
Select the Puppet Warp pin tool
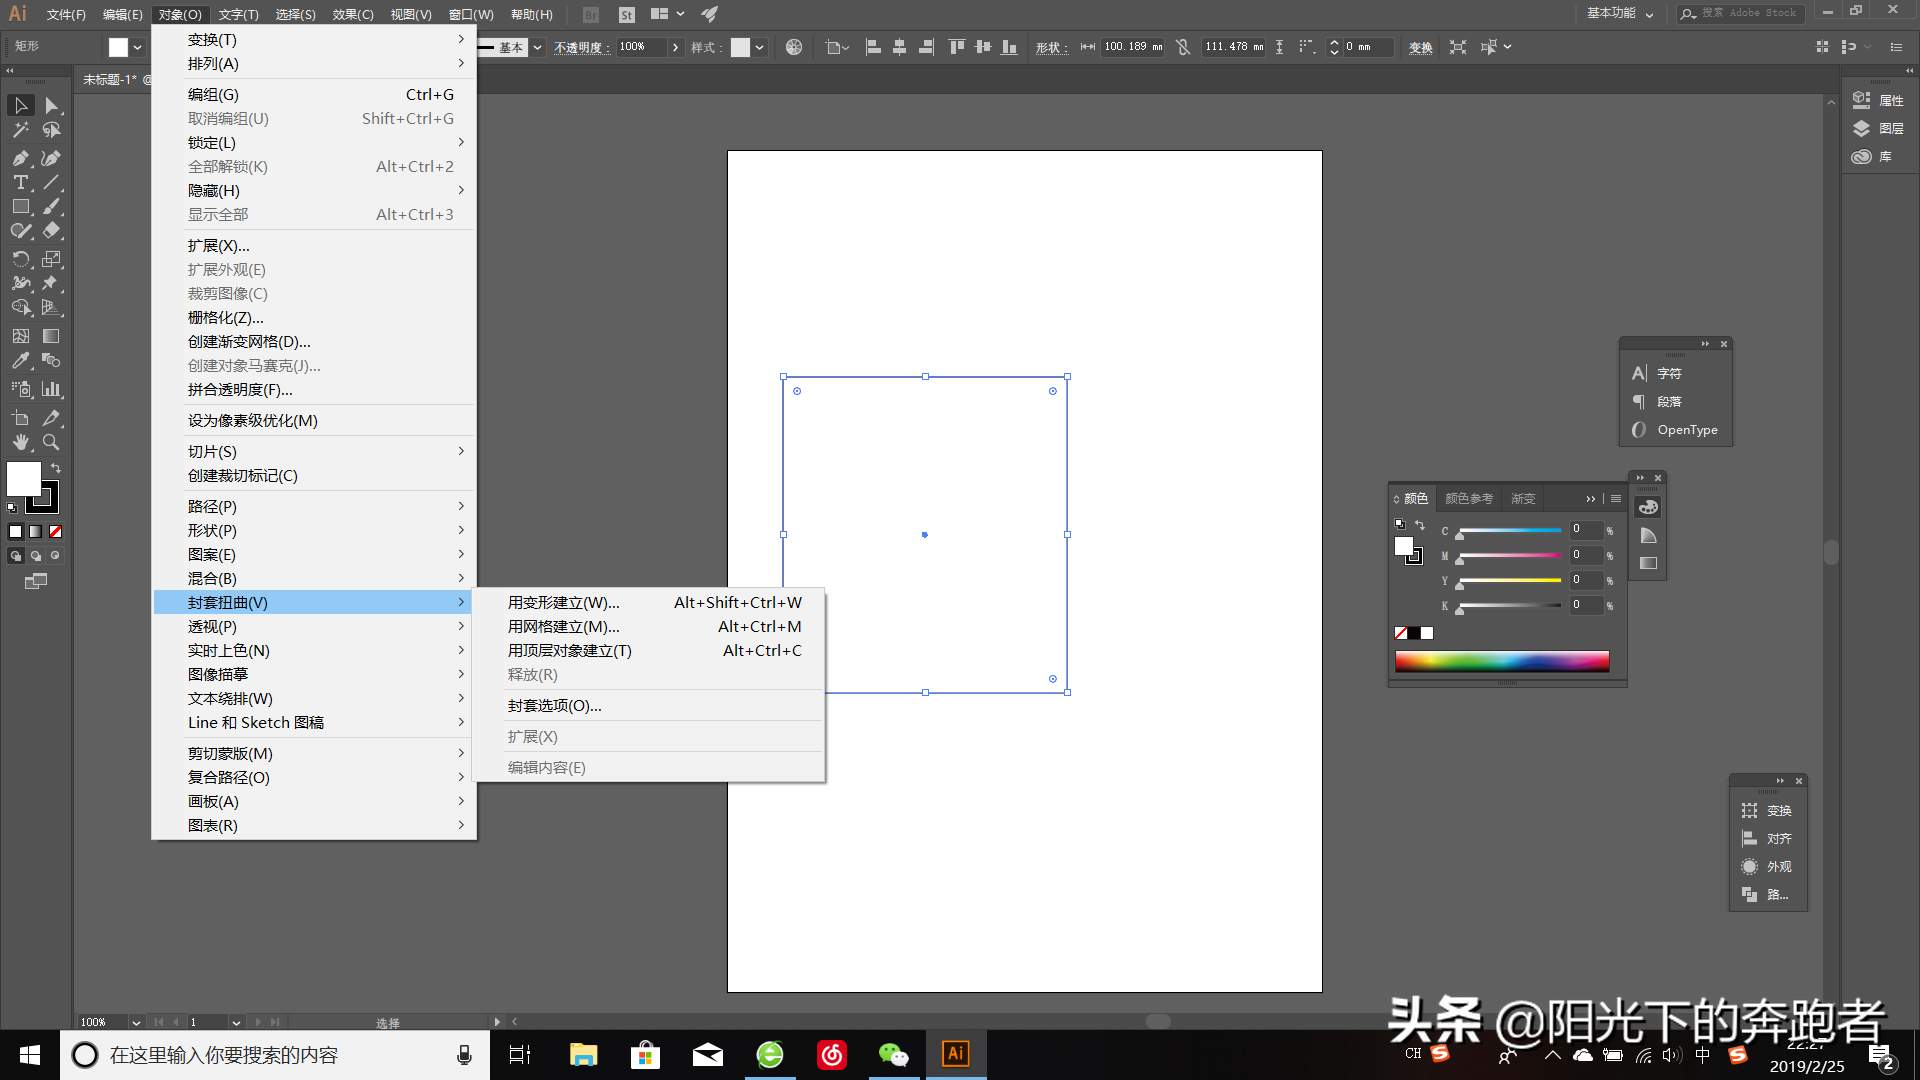51,283
